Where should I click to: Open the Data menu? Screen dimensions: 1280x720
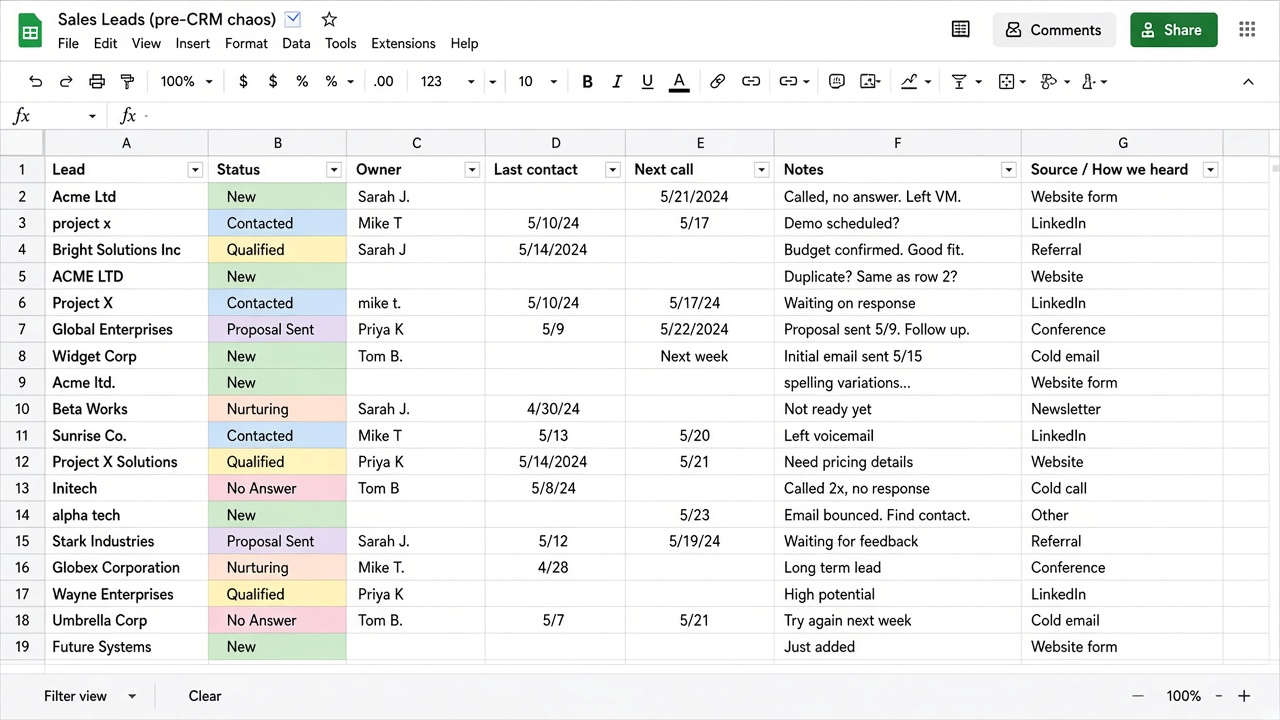click(x=296, y=43)
